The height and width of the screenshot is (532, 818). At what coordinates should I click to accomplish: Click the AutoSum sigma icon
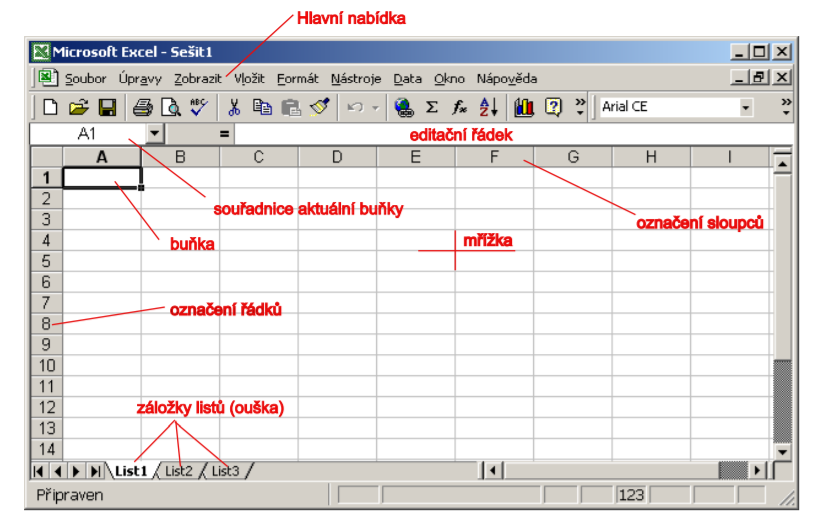[x=432, y=107]
